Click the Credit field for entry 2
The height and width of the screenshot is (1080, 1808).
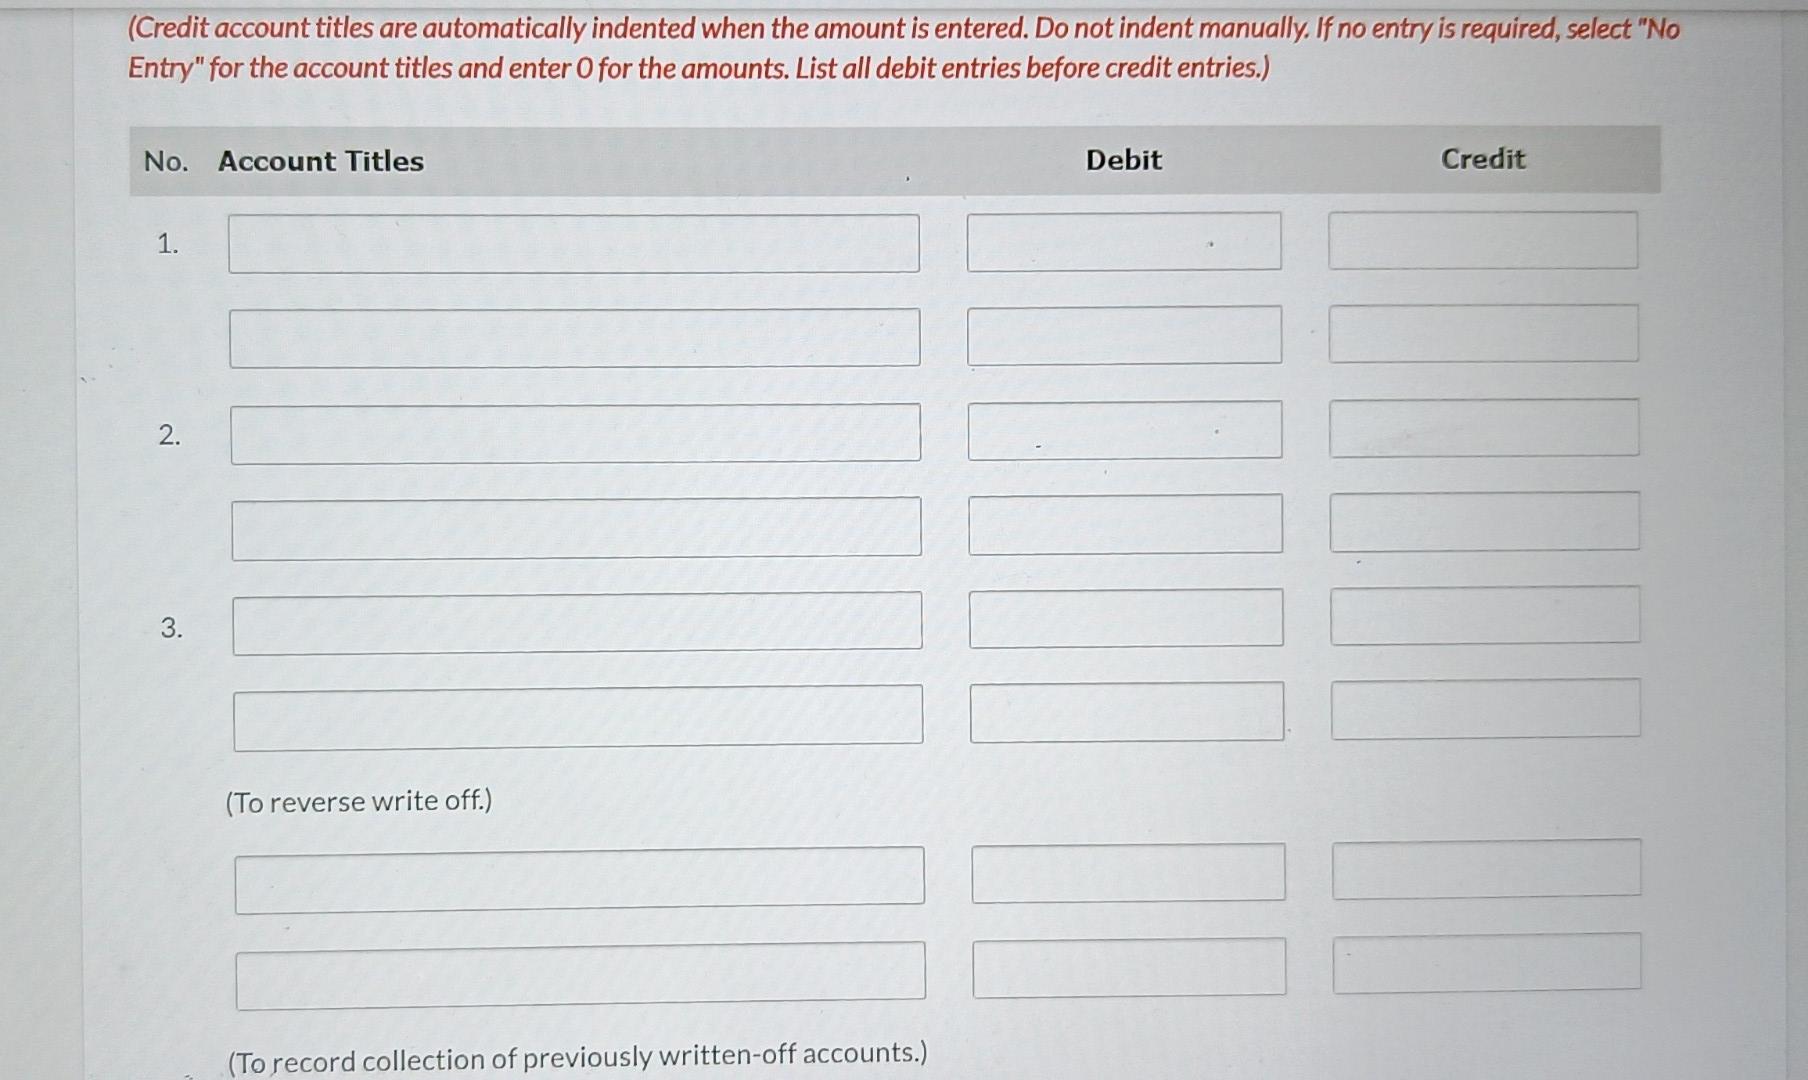pyautogui.click(x=1483, y=428)
